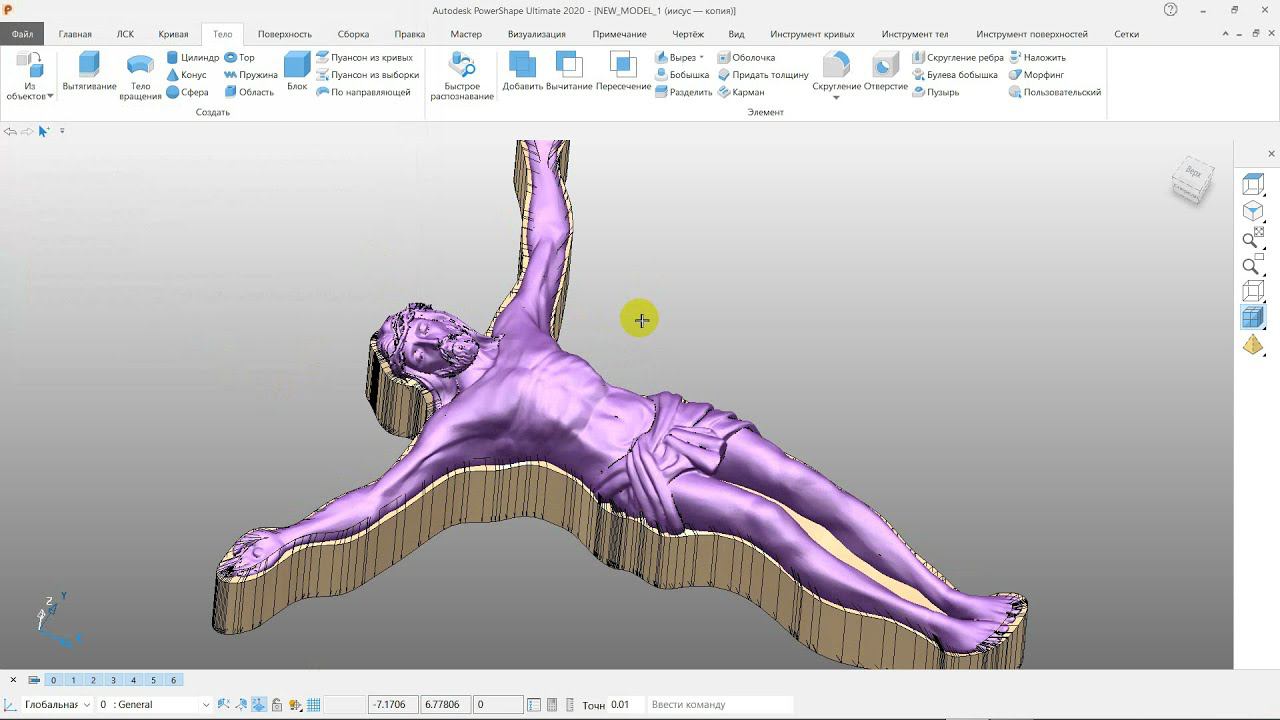Apply the Добавить boolean operation
1280x720 pixels.
pos(522,72)
